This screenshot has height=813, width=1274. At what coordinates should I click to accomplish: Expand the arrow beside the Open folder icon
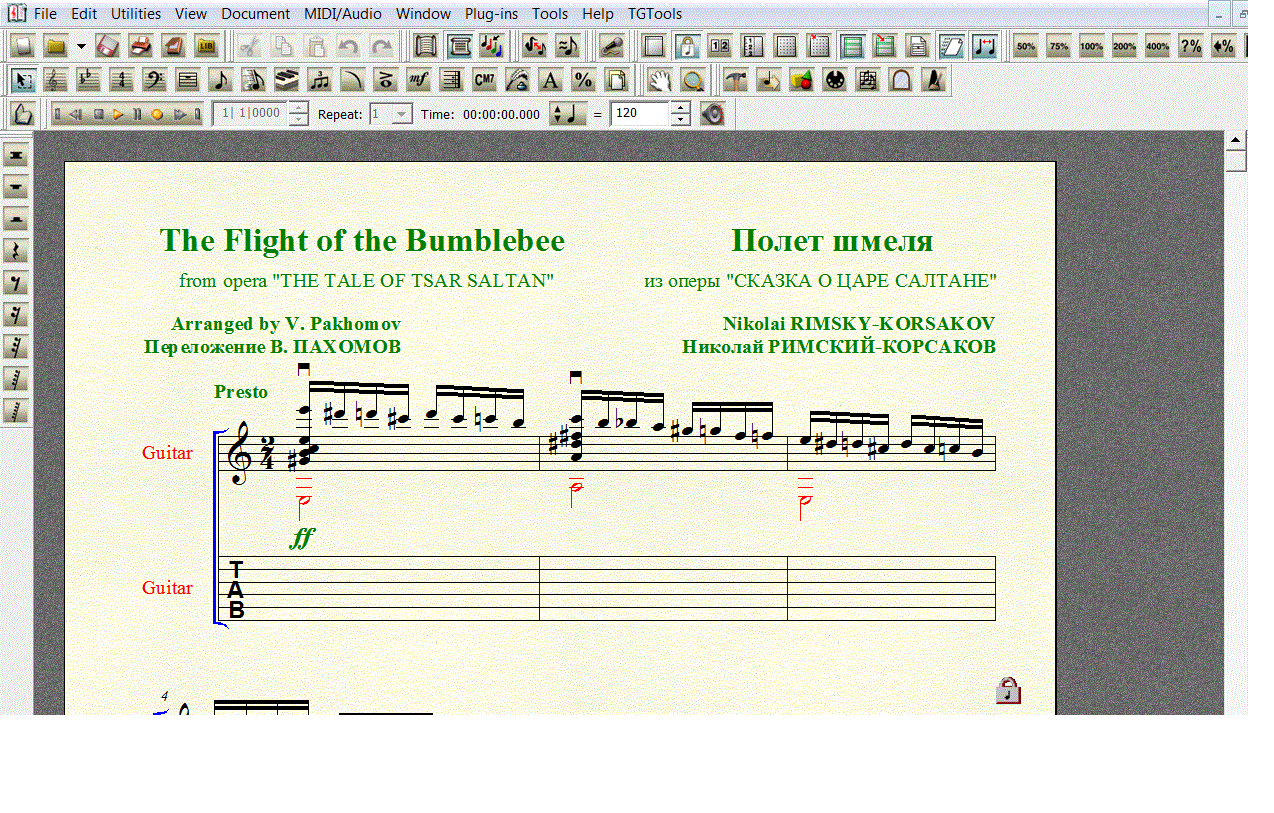tap(81, 46)
